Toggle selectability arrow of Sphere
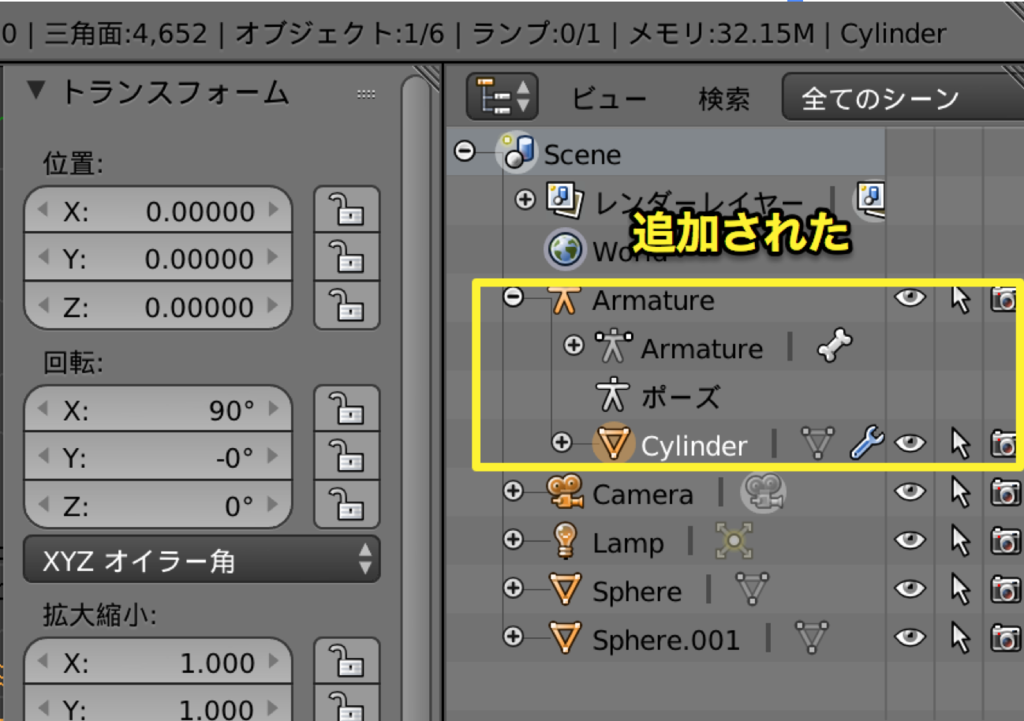Screen dimensions: 1024x721 pos(959,589)
